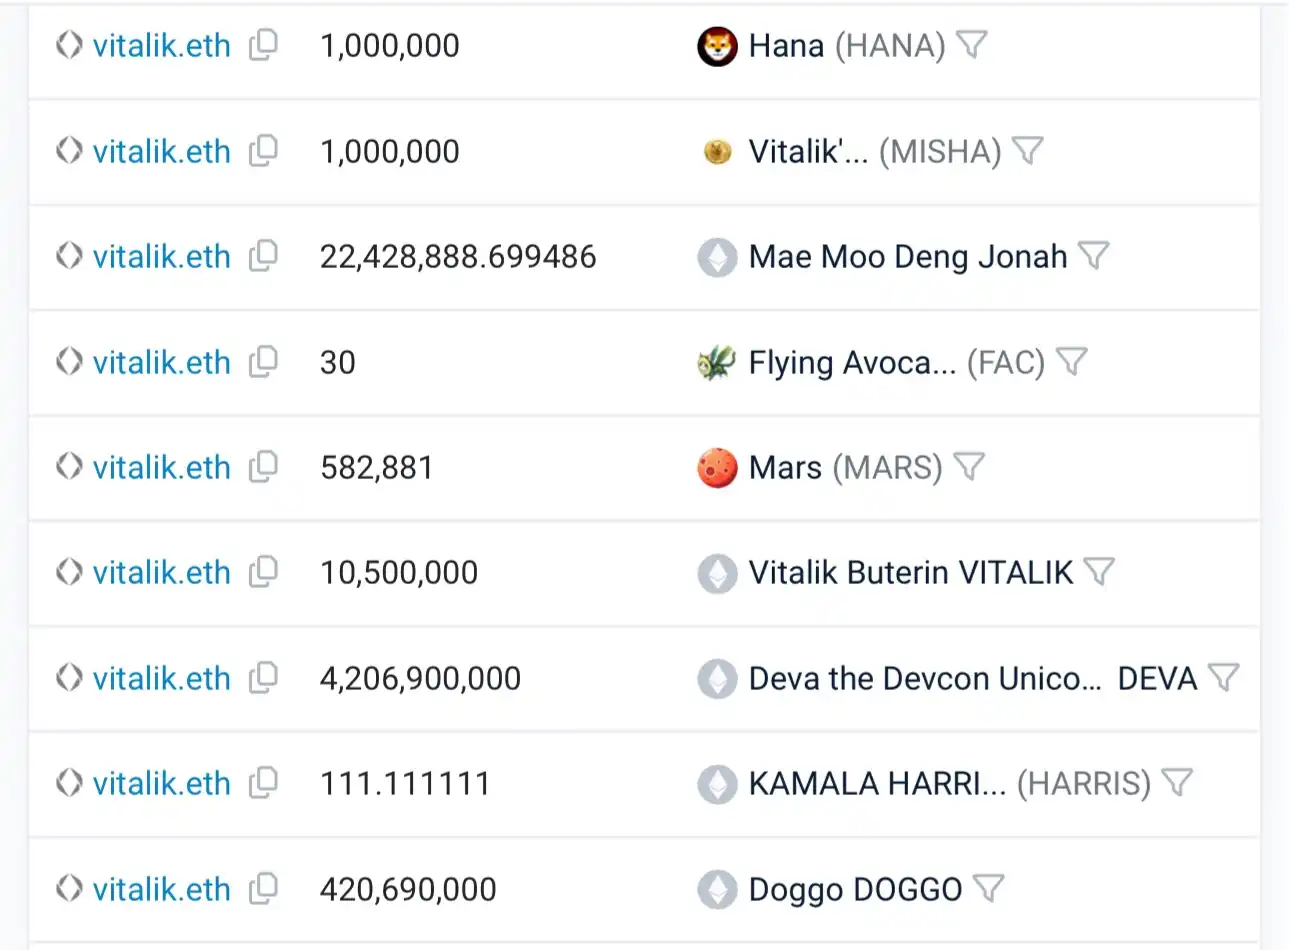Copy the vitalik.eth address in the MISHA row
The height and width of the screenshot is (950, 1290).
click(263, 151)
